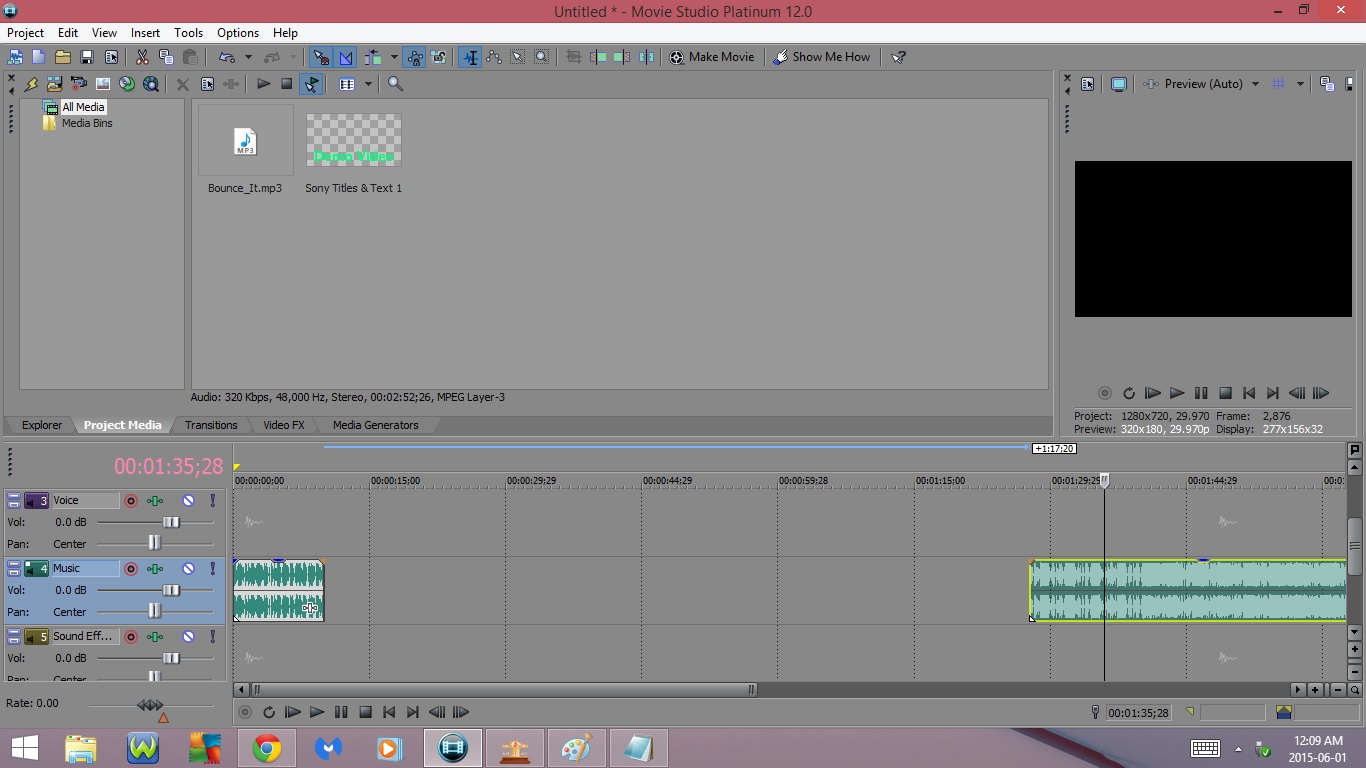
Task: Open the Options menu
Action: coord(238,33)
